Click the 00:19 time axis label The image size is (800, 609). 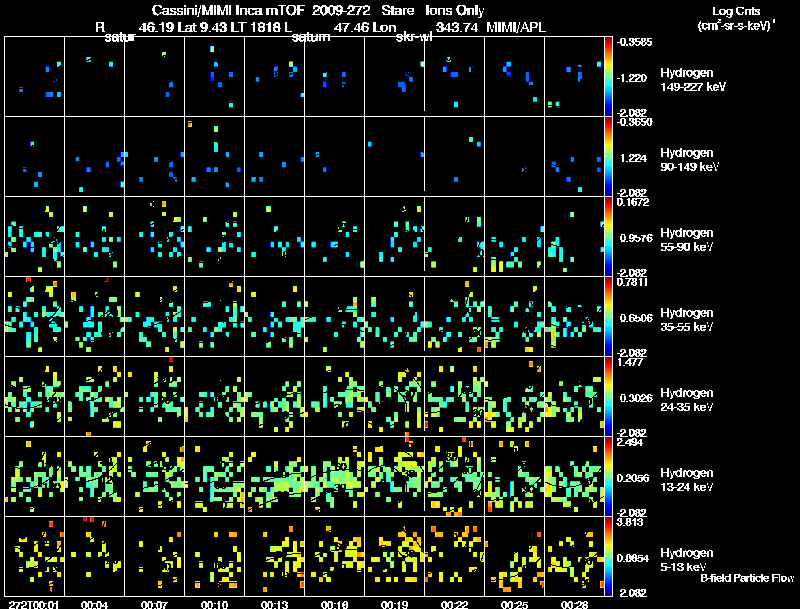point(394,604)
